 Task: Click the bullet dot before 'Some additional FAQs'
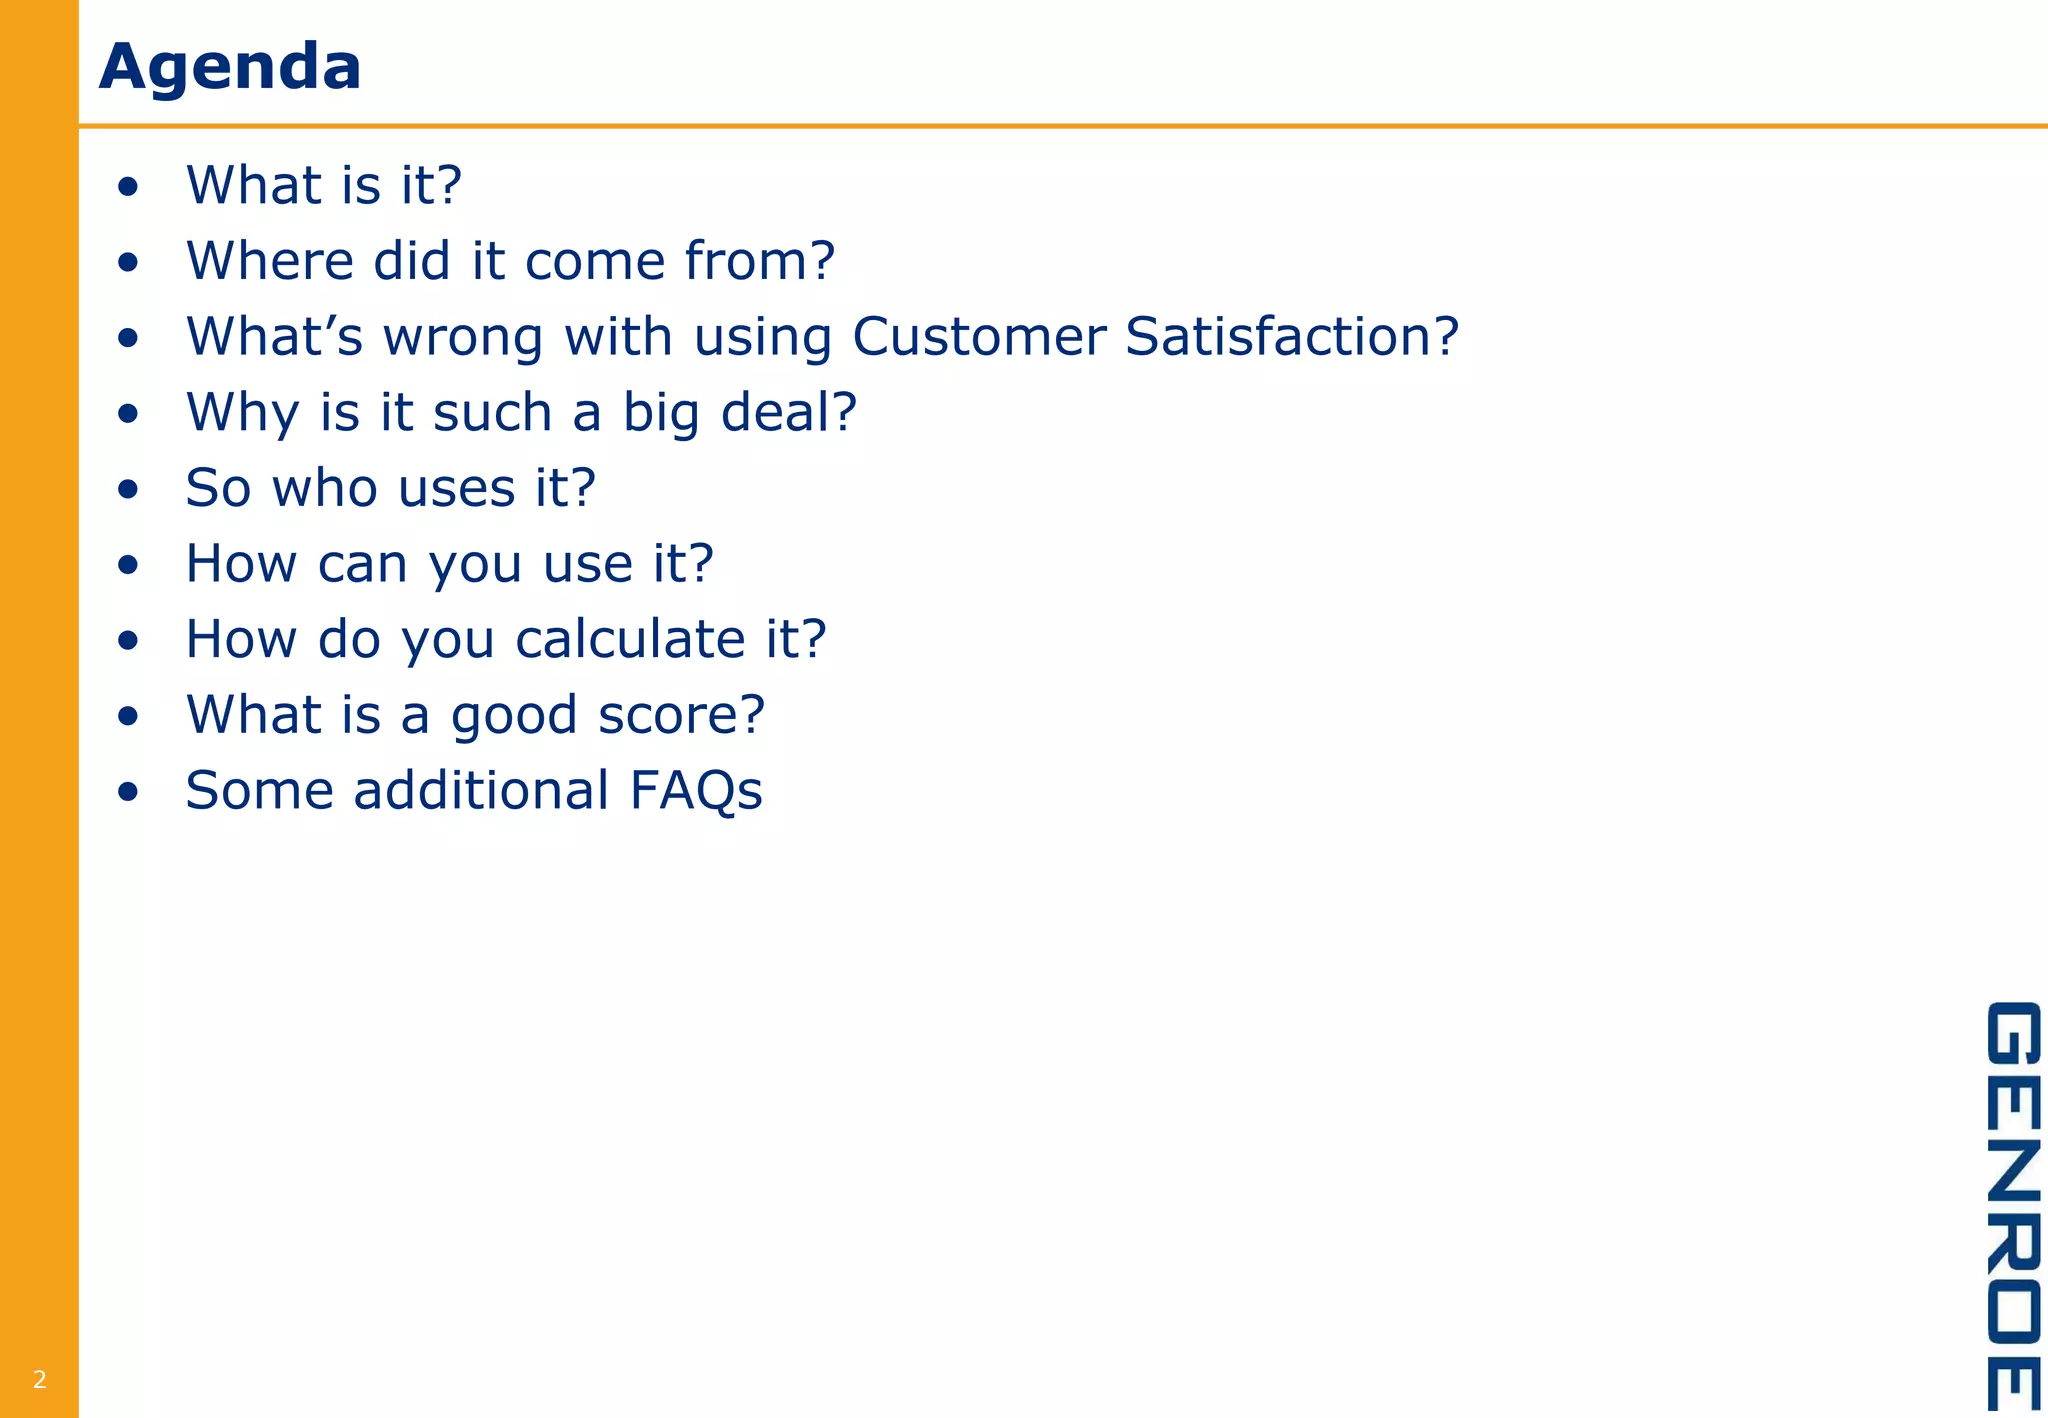point(127,793)
